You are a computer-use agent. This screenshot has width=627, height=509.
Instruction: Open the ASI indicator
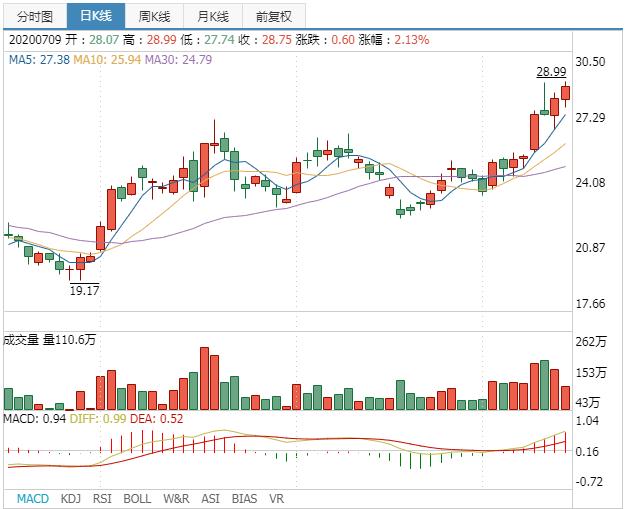[x=211, y=497]
